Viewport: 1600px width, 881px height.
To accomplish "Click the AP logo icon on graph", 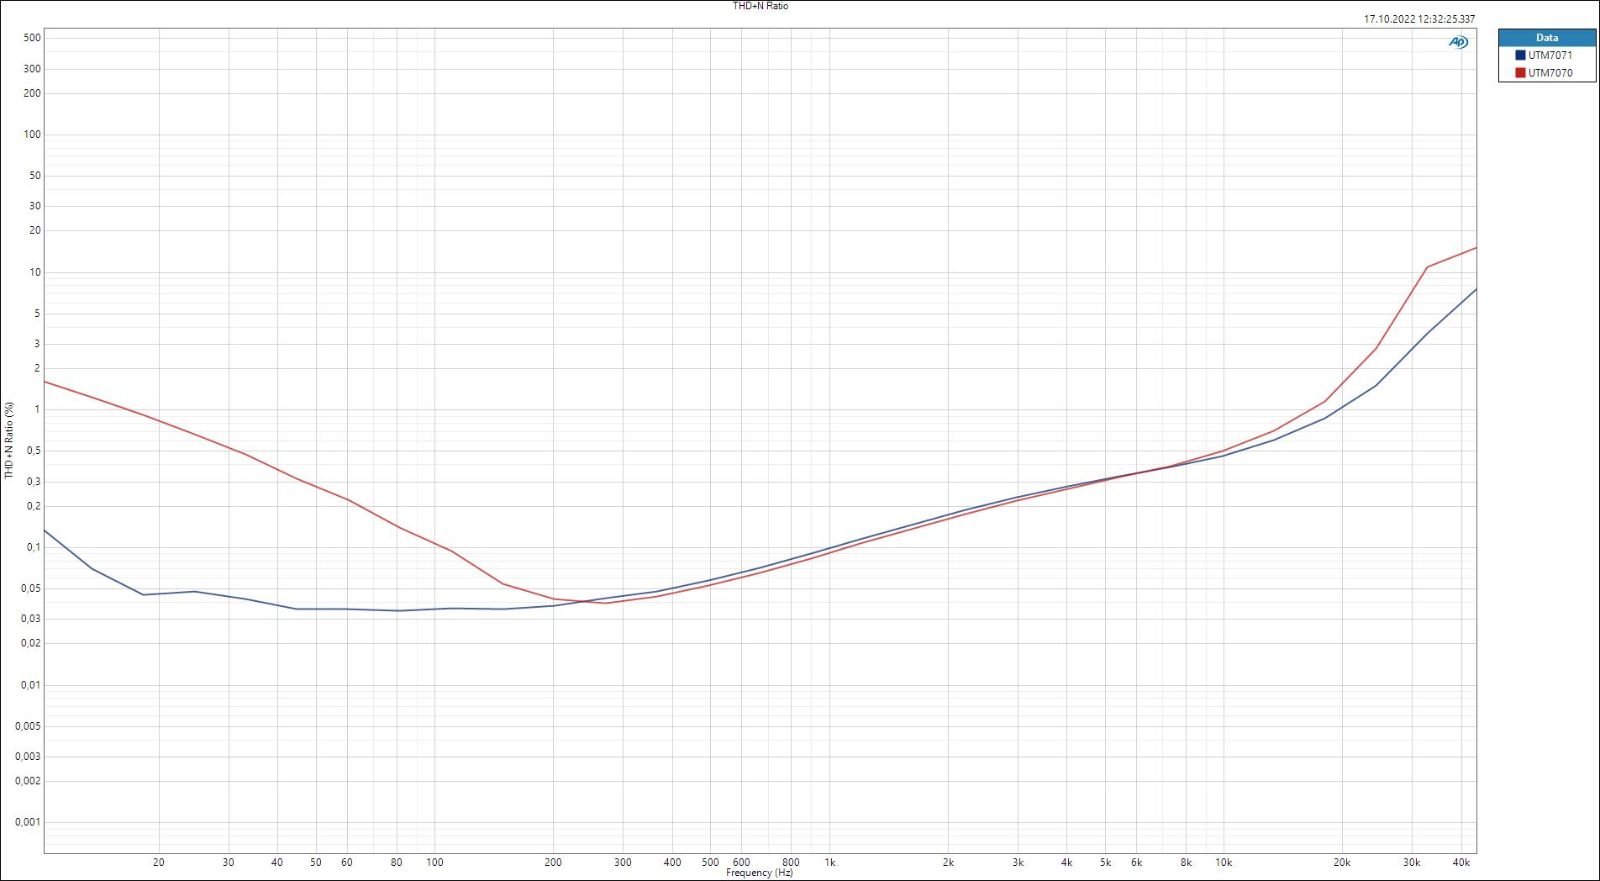I will [1459, 42].
